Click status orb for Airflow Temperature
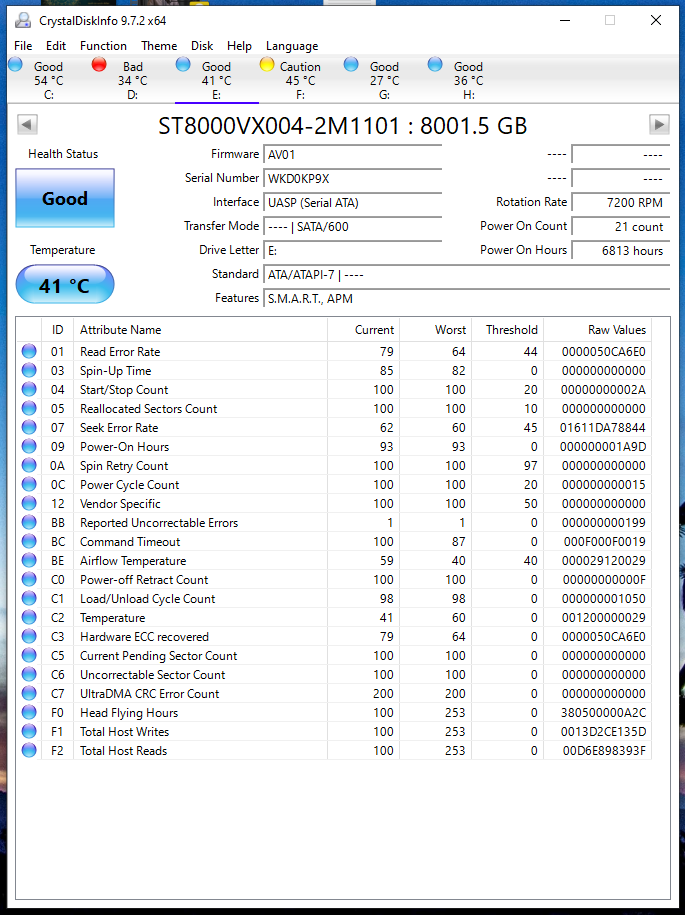 tap(29, 560)
